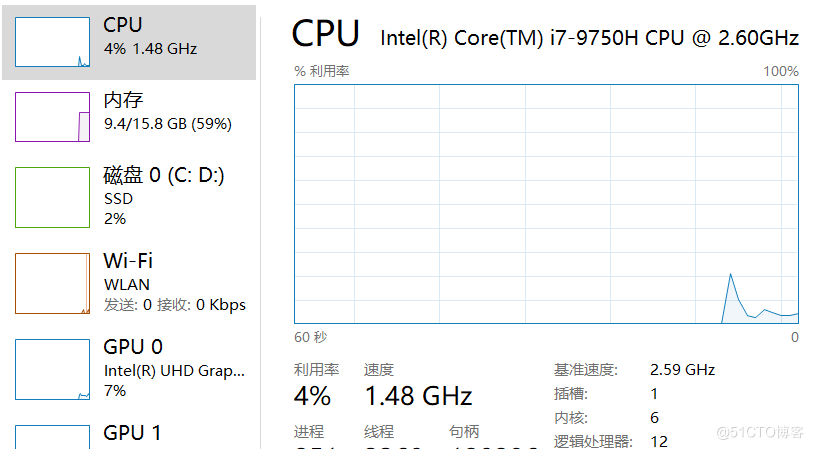Select the 磁盘 0 disk graph thumbnail
This screenshot has height=449, width=813.
52,197
